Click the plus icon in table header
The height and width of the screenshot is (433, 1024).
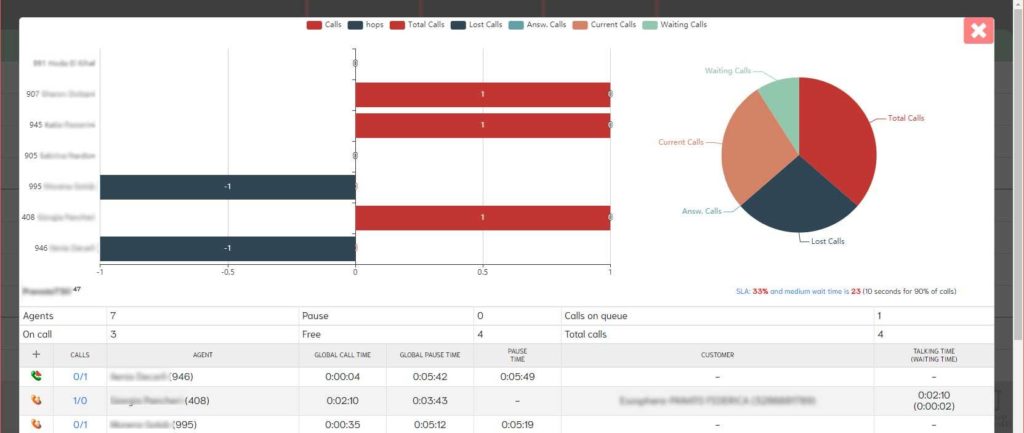pos(37,354)
